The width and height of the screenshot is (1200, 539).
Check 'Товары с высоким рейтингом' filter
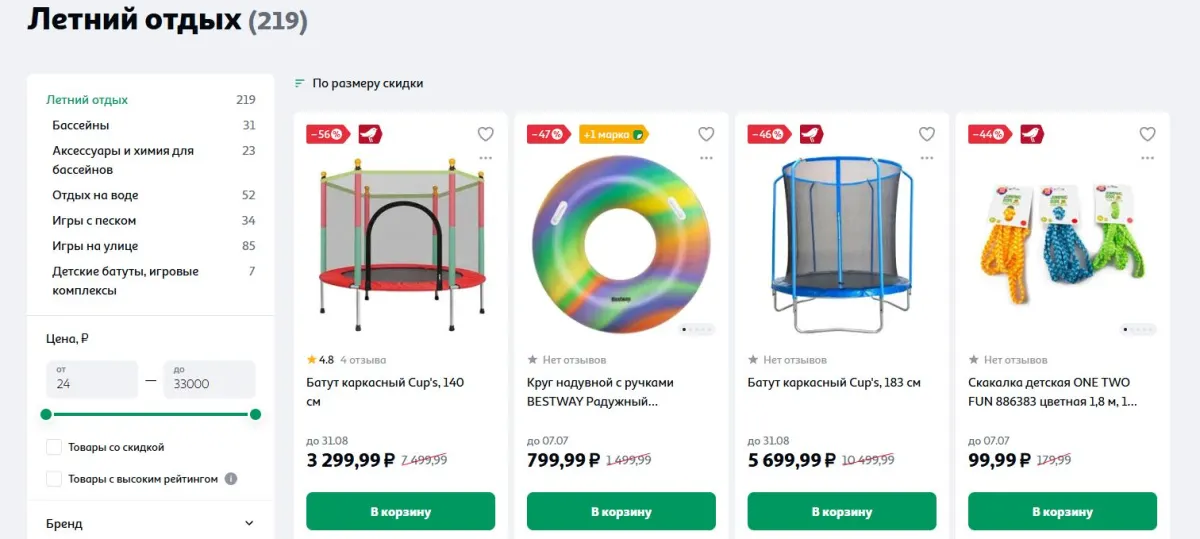(x=54, y=479)
